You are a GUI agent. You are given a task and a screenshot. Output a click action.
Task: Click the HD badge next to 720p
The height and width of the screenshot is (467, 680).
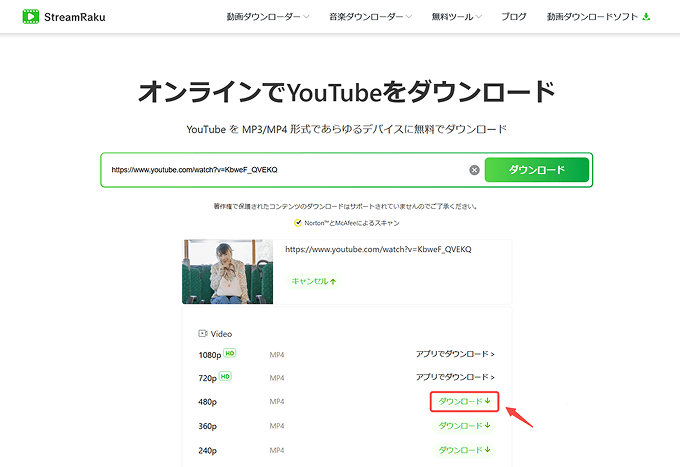tap(225, 376)
